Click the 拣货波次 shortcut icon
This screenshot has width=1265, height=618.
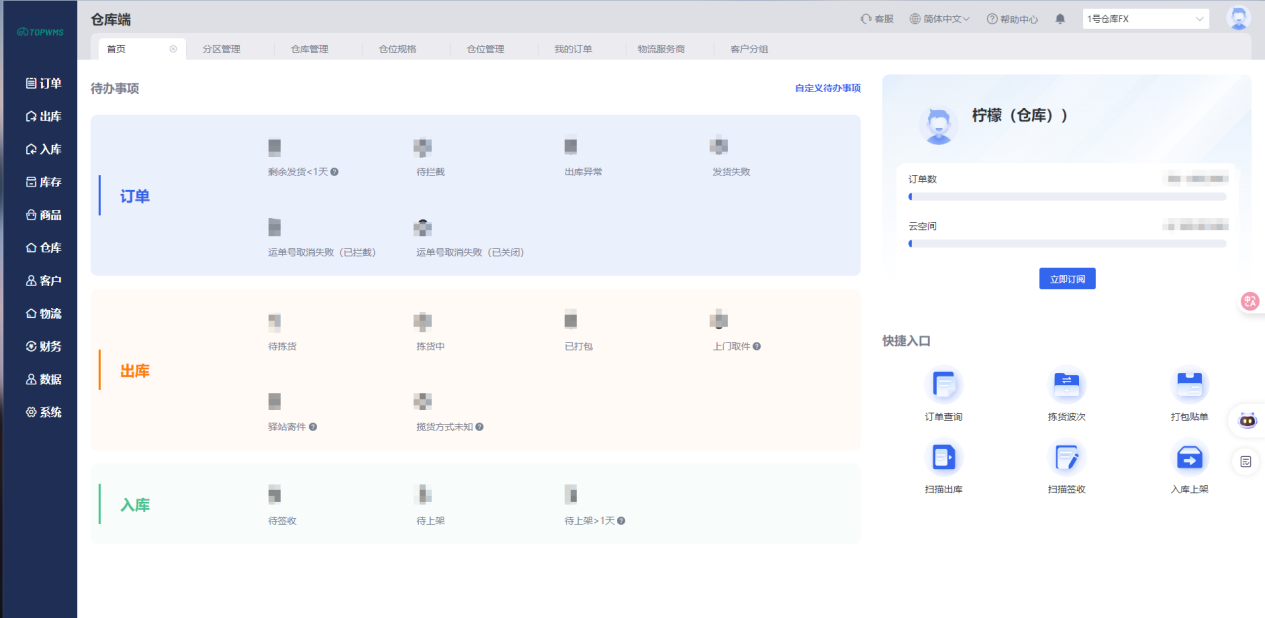tap(1066, 385)
